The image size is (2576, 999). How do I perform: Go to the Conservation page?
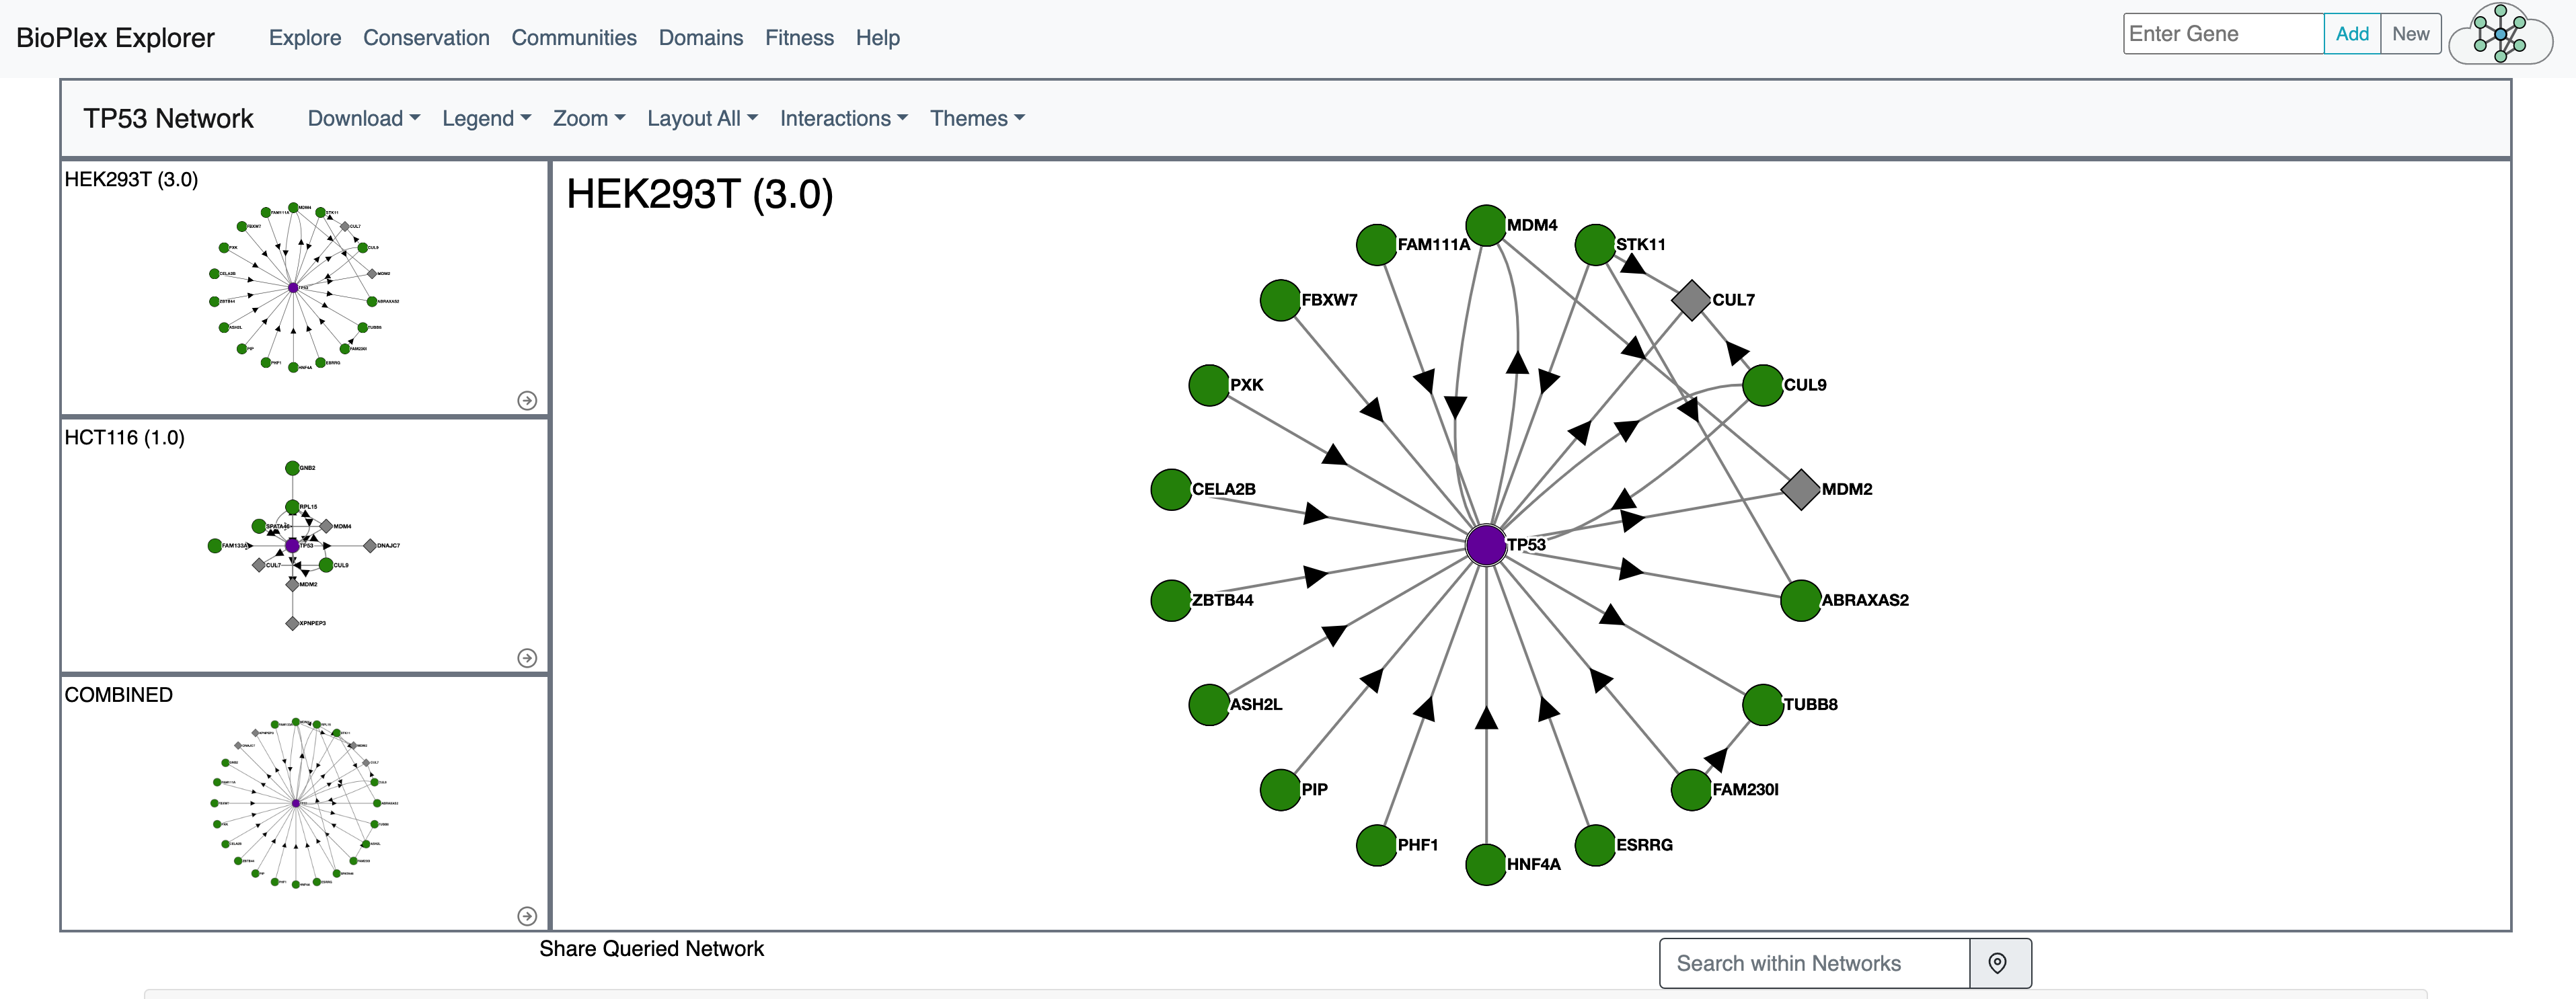[x=426, y=38]
